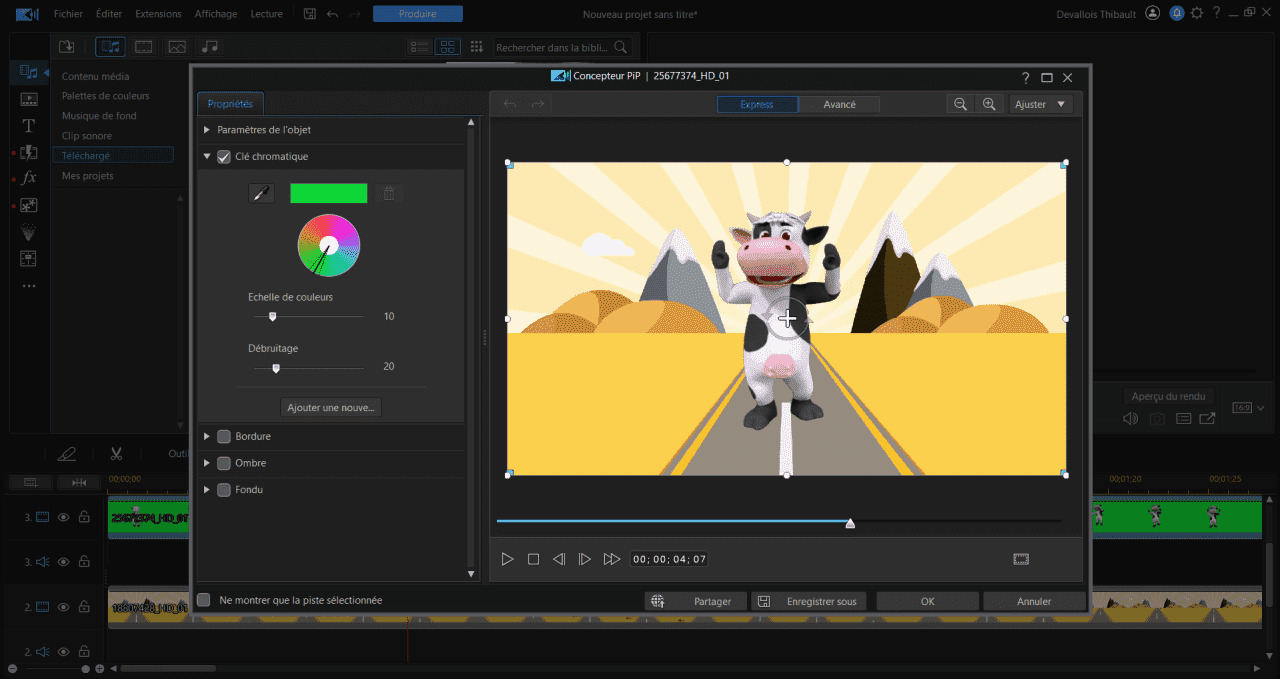Click Enregistrer sous button
1280x679 pixels.
coord(810,602)
